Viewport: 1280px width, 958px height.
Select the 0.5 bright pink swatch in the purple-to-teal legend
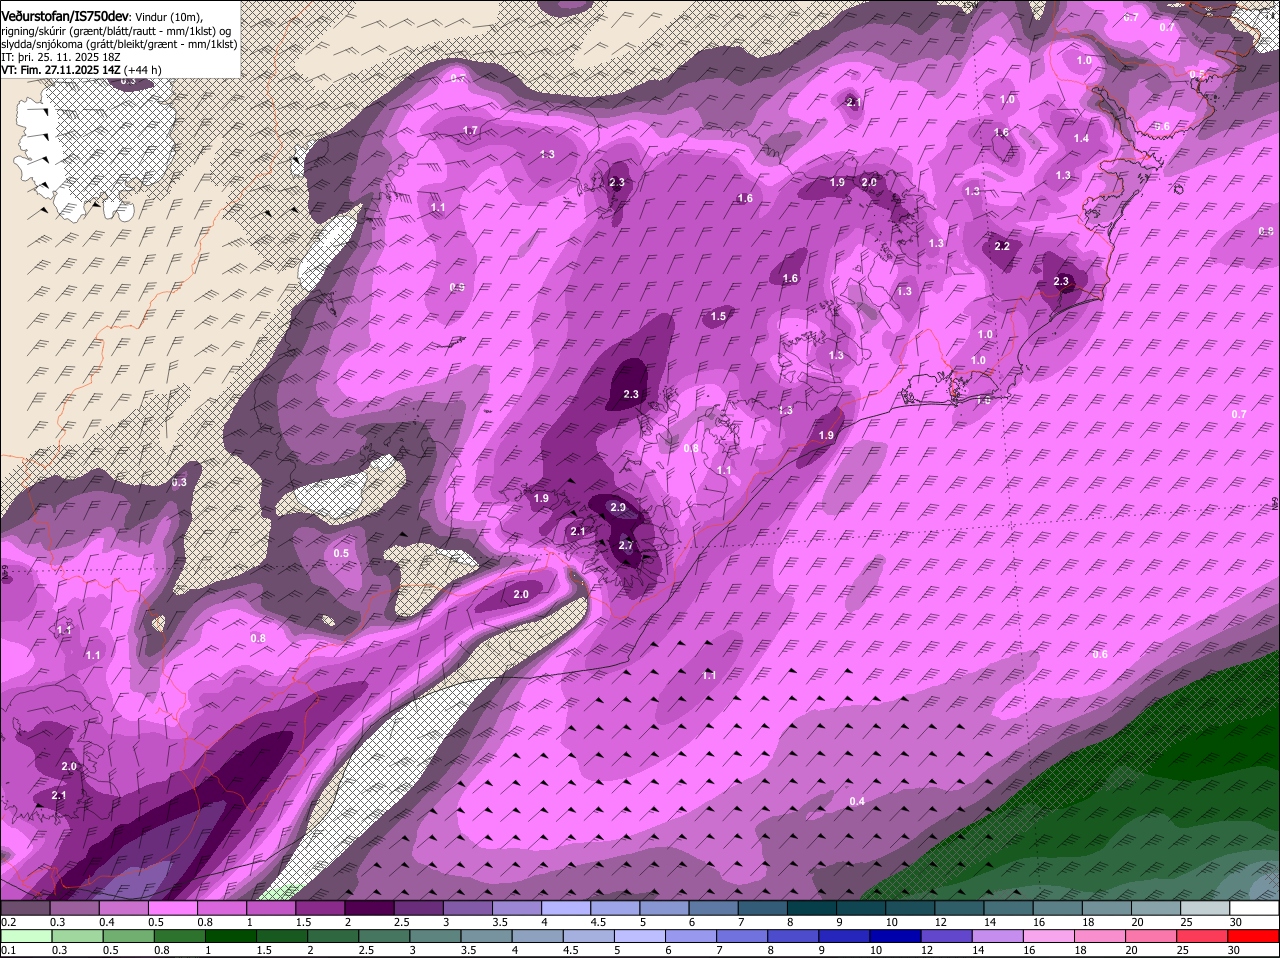[x=172, y=907]
